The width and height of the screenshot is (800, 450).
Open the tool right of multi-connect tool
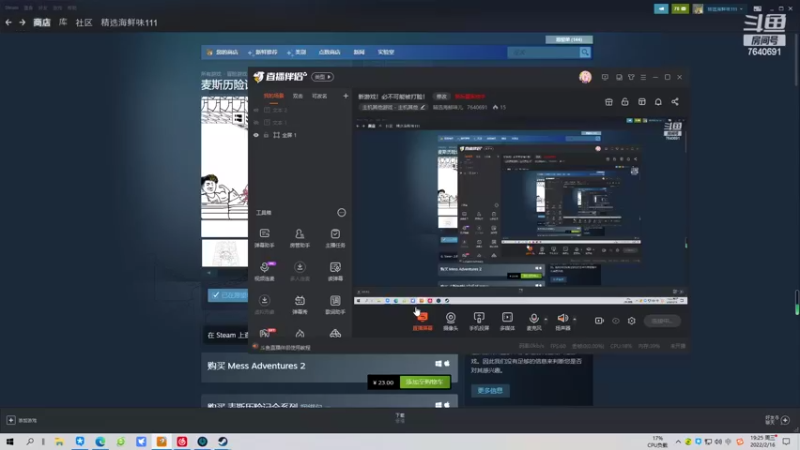(335, 271)
